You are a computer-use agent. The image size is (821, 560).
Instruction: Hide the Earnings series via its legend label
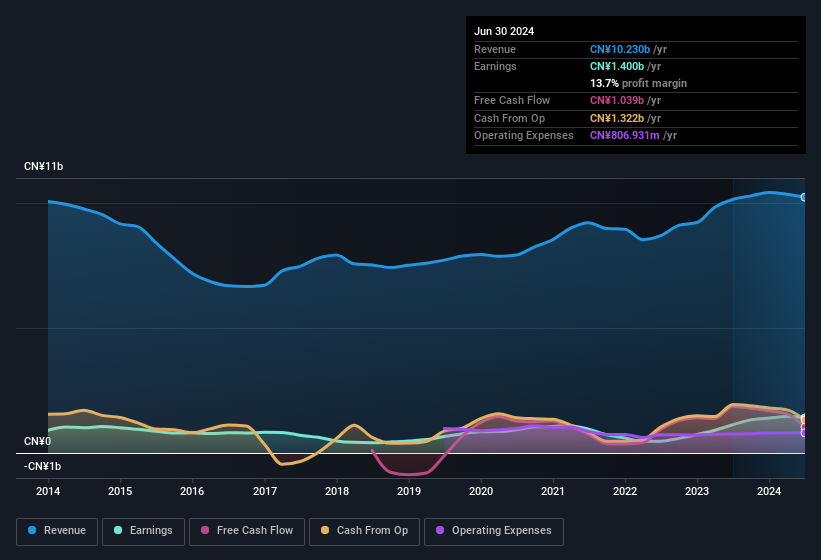(150, 531)
